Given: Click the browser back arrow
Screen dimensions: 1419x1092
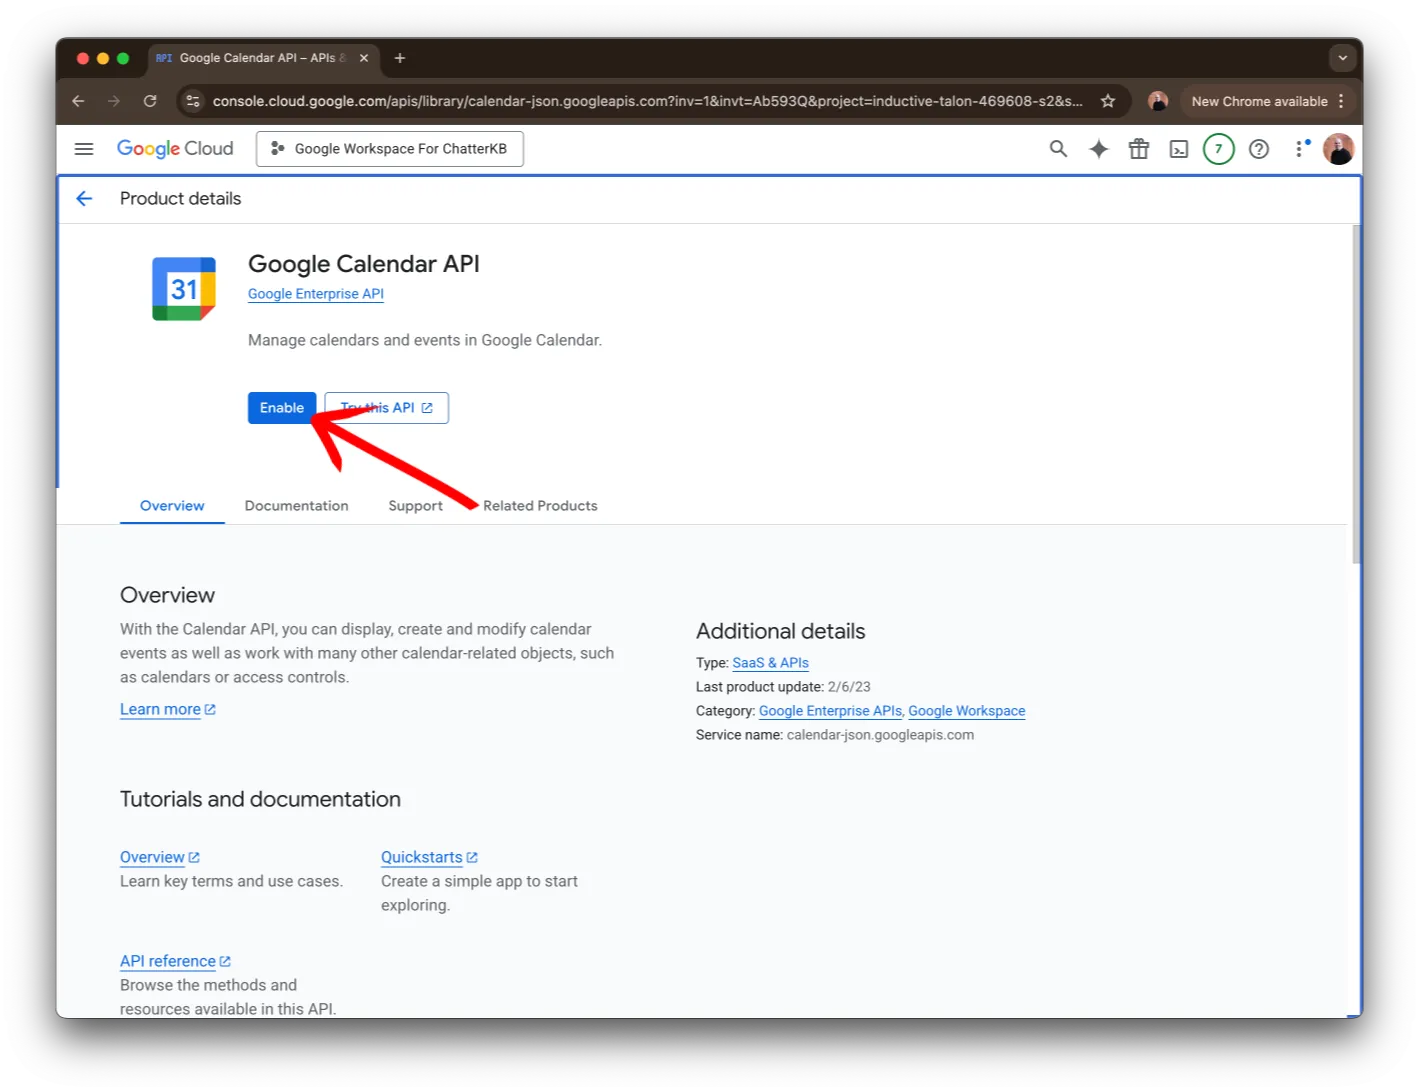Looking at the screenshot, I should 78,101.
